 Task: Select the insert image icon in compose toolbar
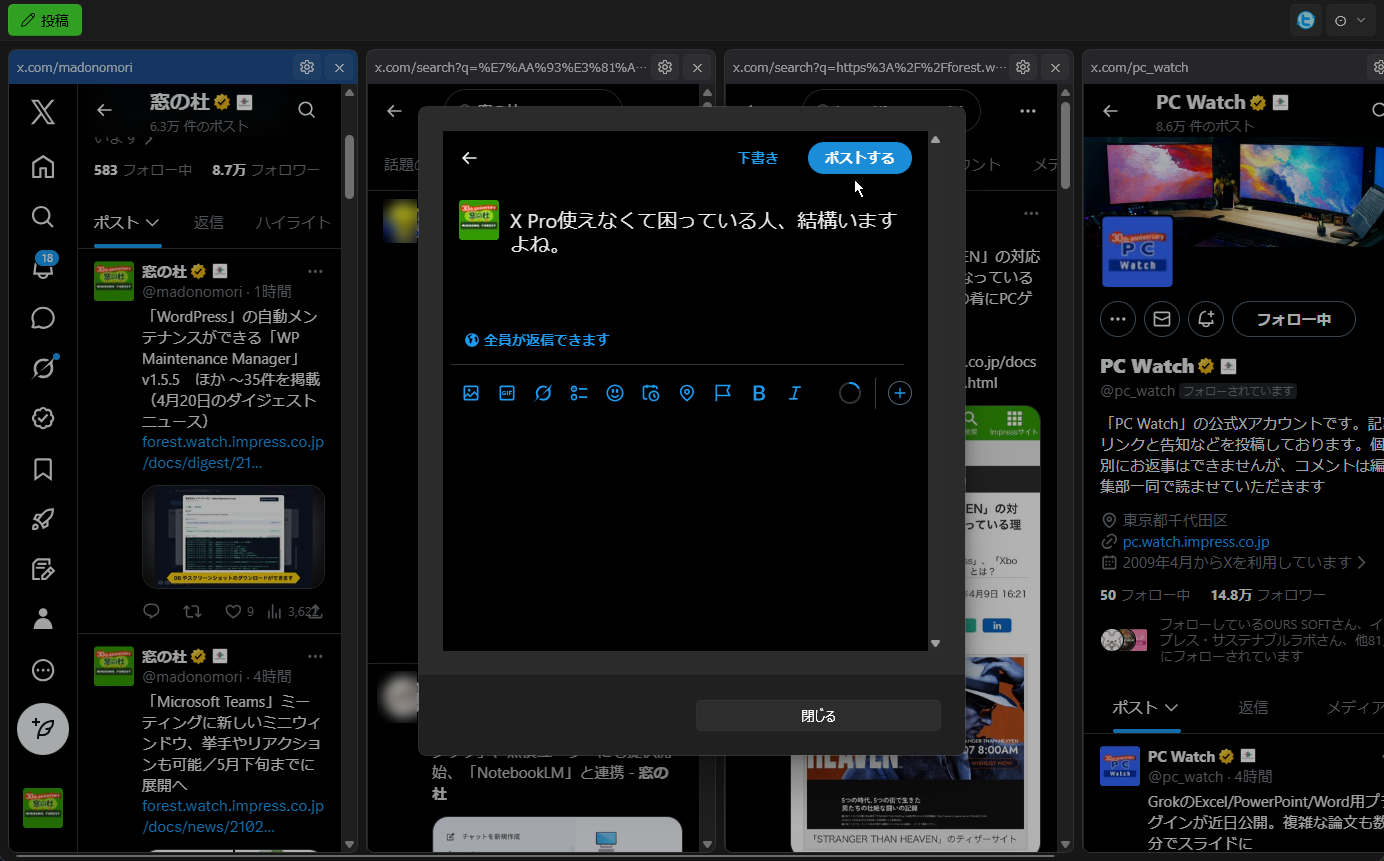pyautogui.click(x=471, y=393)
